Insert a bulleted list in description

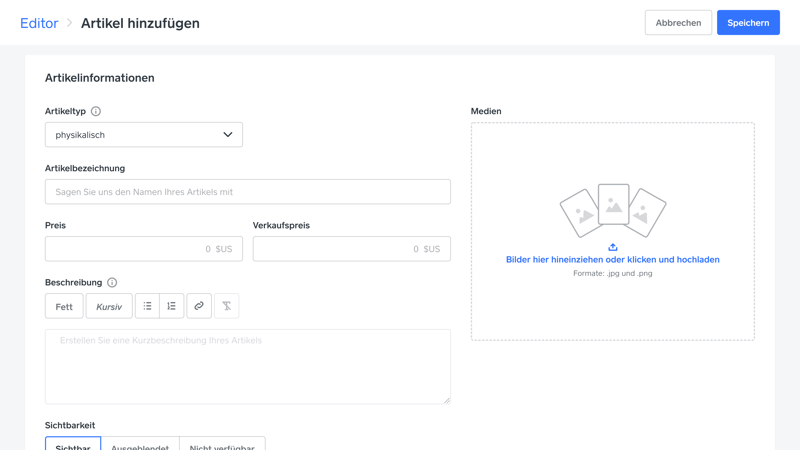[x=147, y=306]
